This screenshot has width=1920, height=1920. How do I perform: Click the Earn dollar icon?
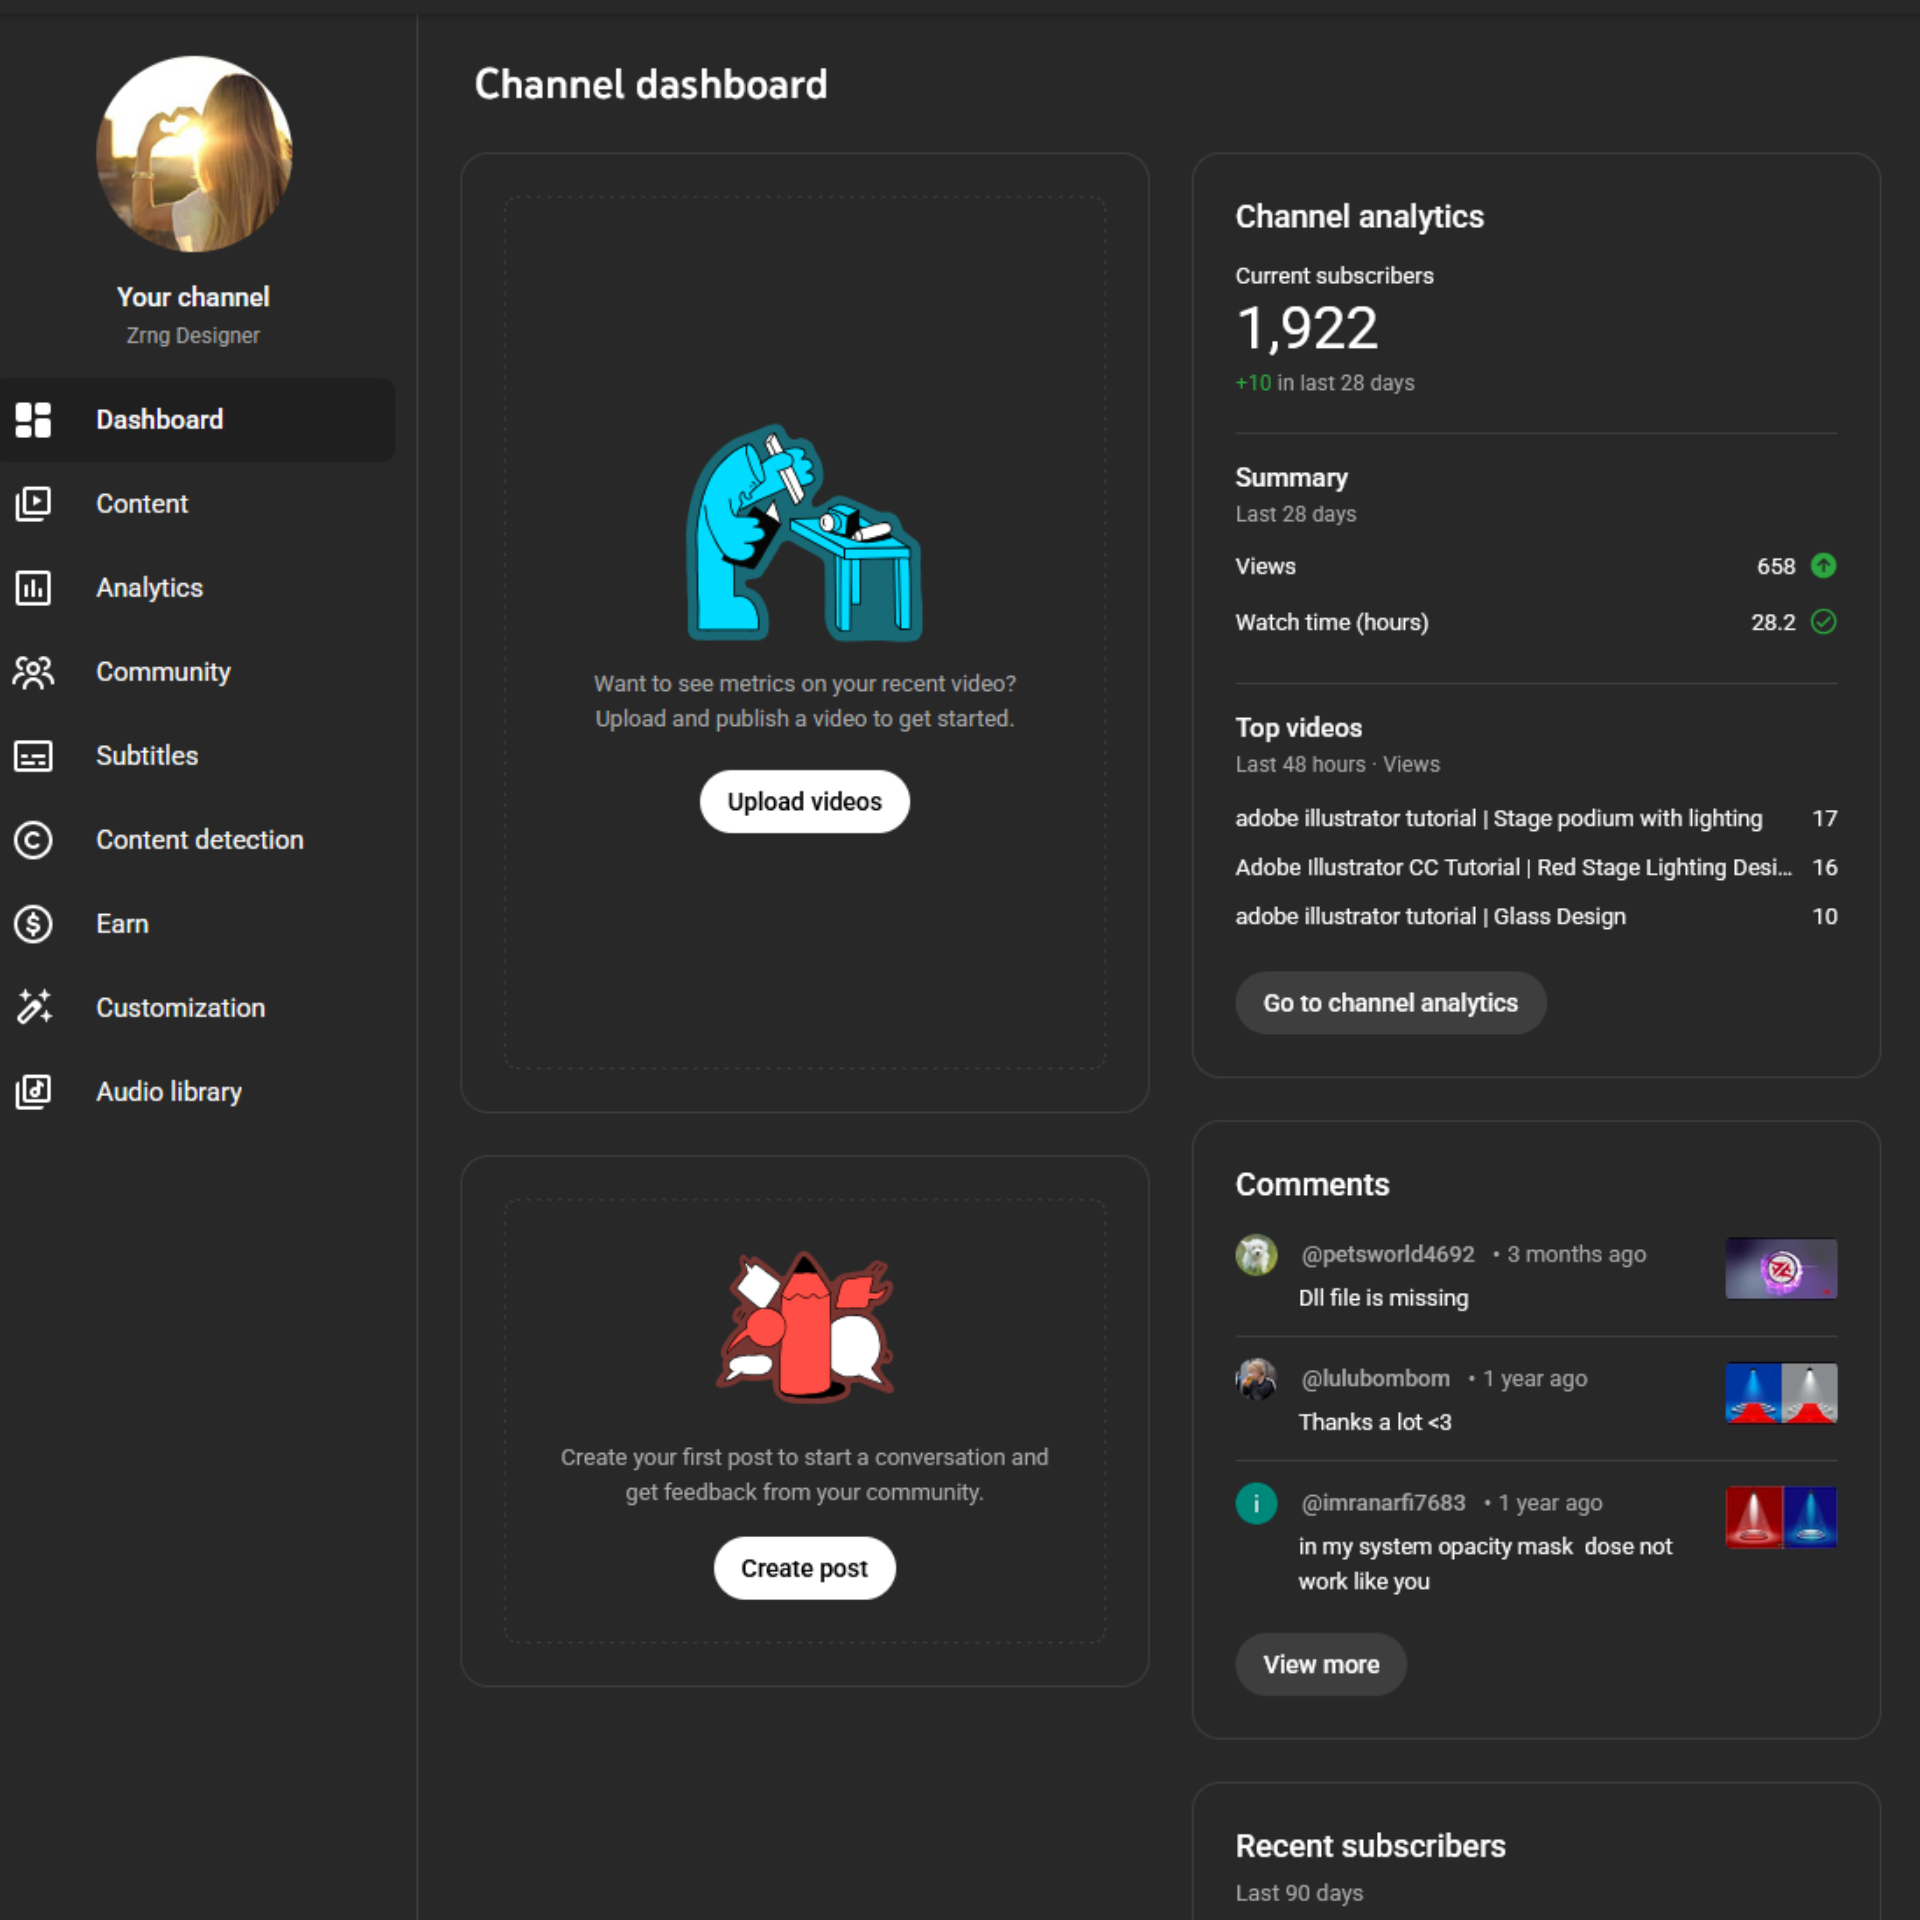(x=33, y=924)
